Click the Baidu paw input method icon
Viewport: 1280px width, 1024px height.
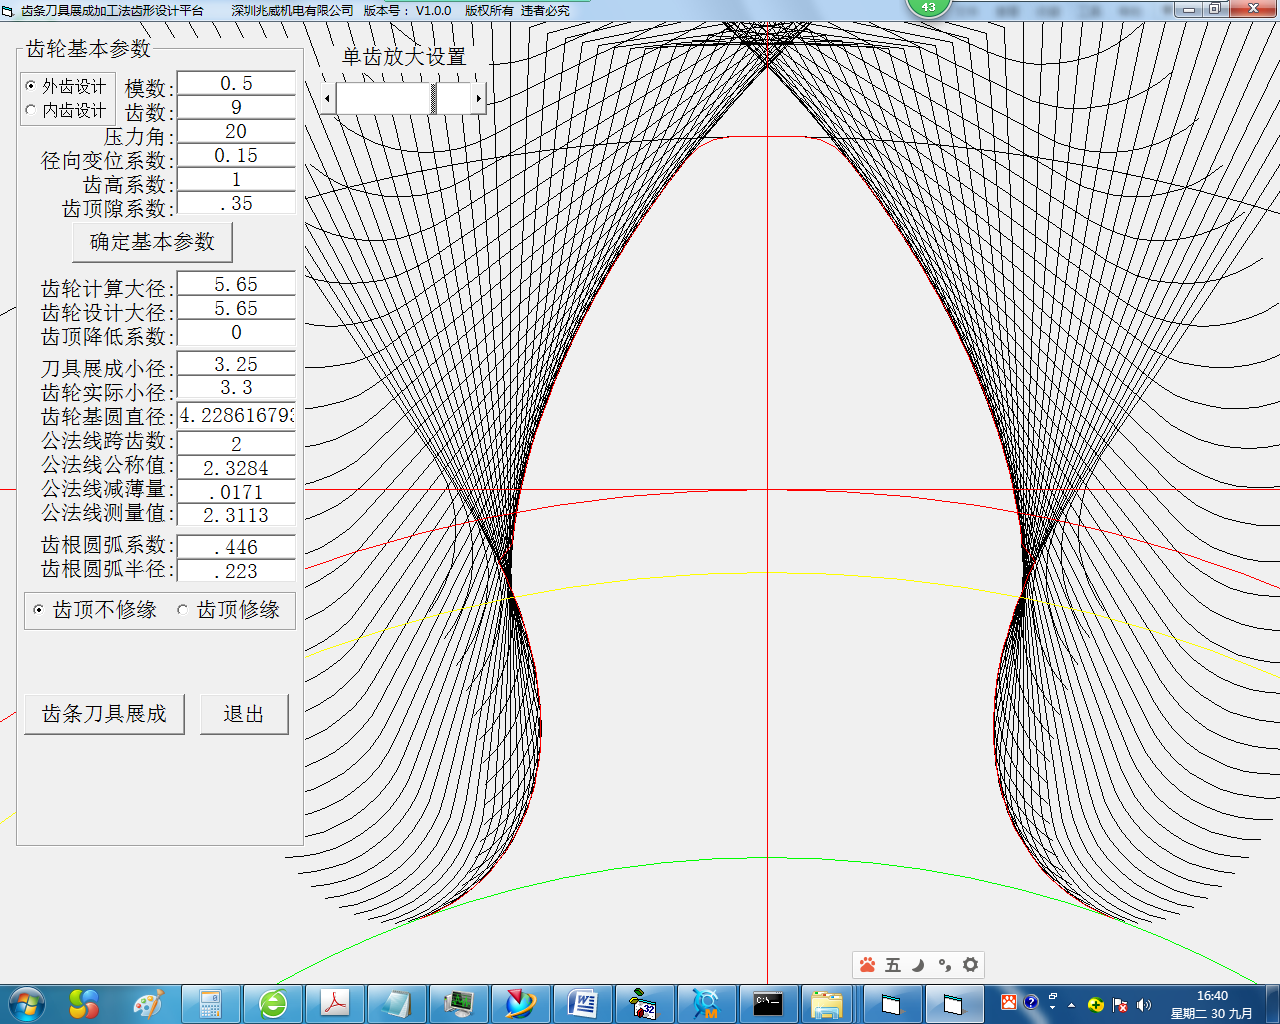(867, 965)
